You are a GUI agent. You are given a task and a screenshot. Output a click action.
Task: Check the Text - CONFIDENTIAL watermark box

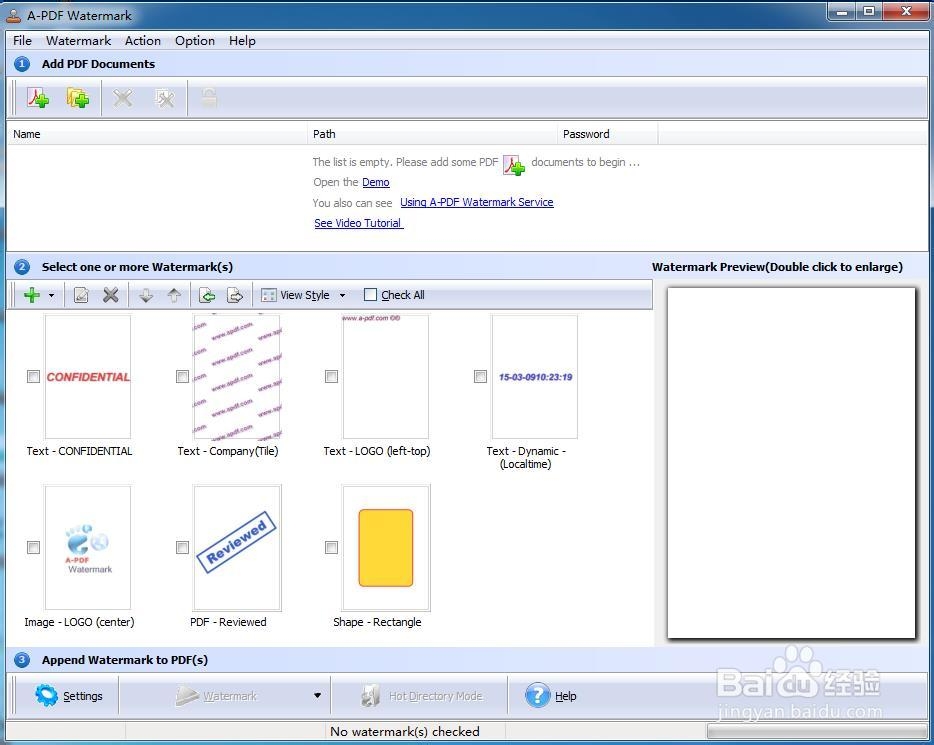[x=33, y=376]
